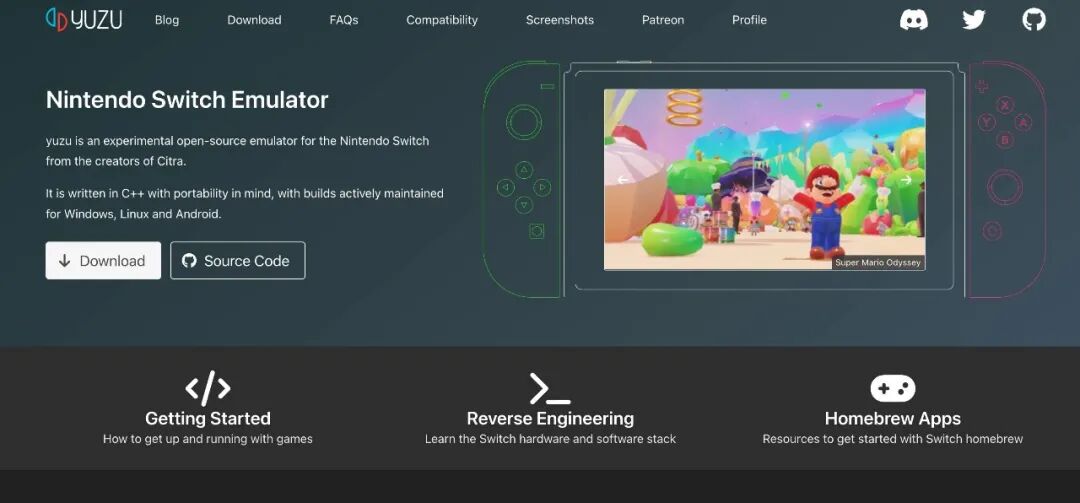Visit the Patreon nav link
Viewport: 1080px width, 503px height.
pos(663,20)
